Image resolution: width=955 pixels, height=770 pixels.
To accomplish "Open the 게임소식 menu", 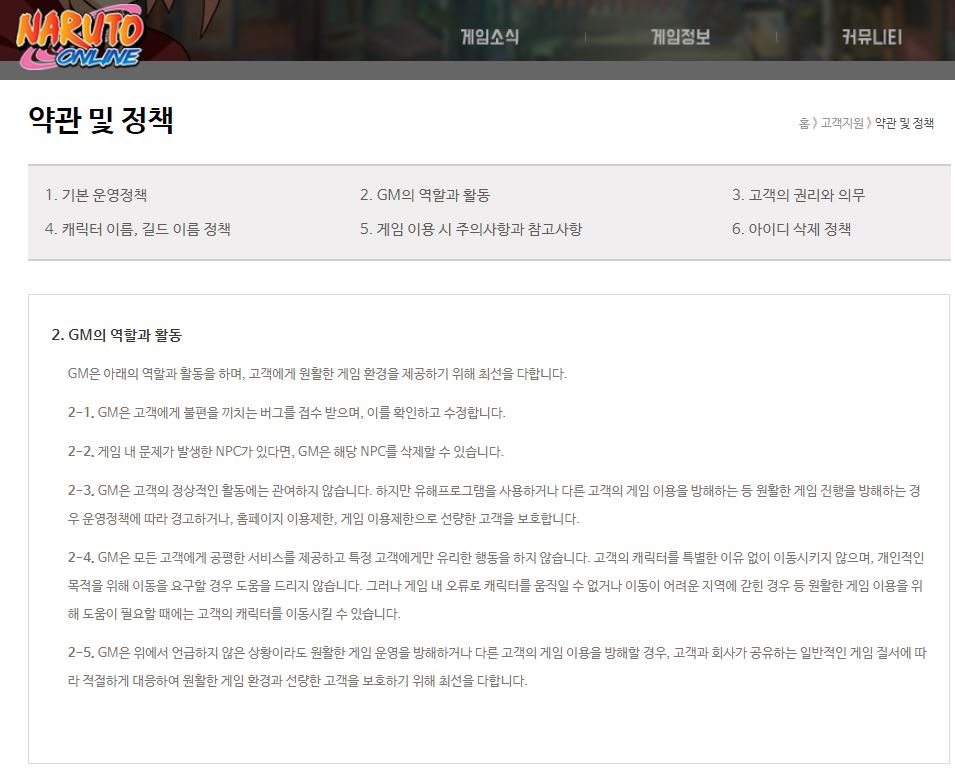I will (489, 37).
